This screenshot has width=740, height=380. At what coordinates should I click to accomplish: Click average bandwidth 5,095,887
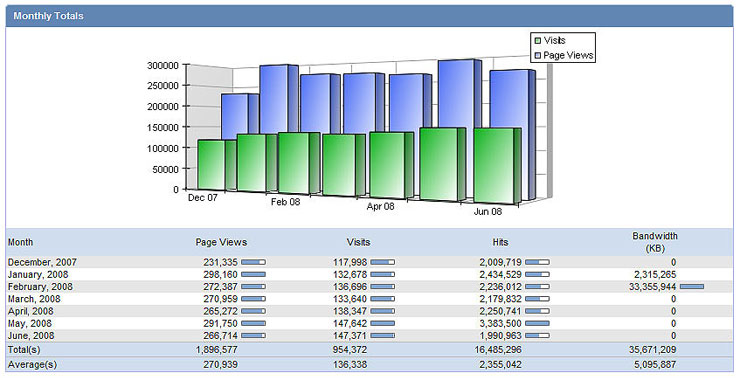pos(655,364)
